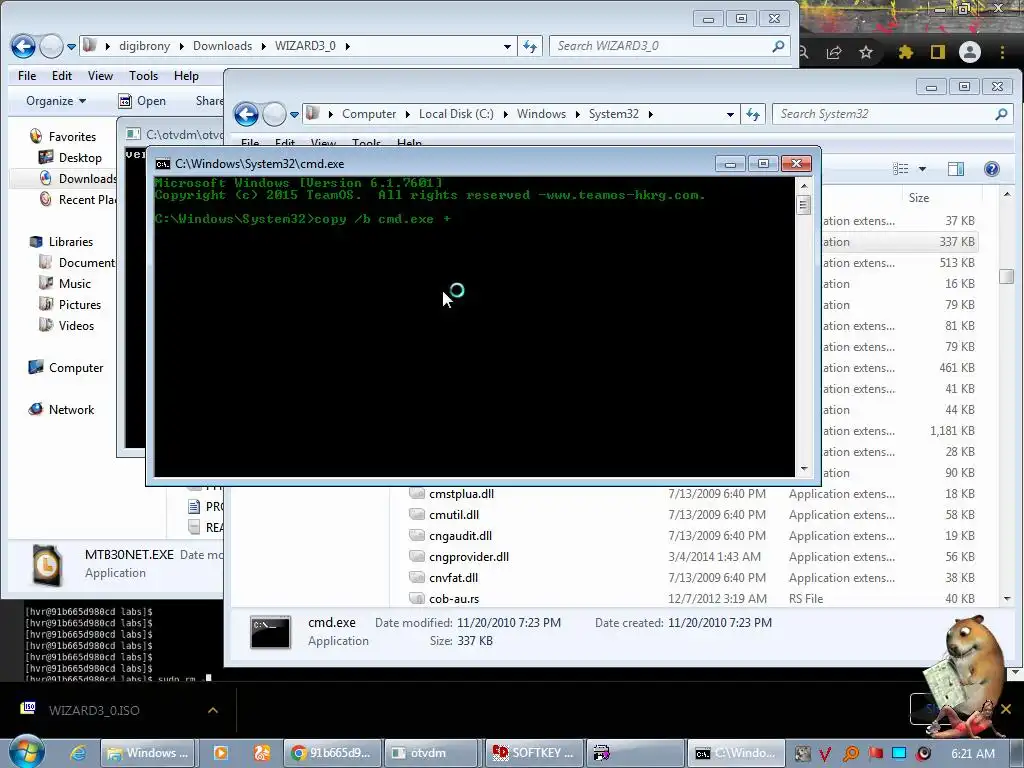Select Pictures library in navigation pane
1024x768 pixels.
[71, 304]
